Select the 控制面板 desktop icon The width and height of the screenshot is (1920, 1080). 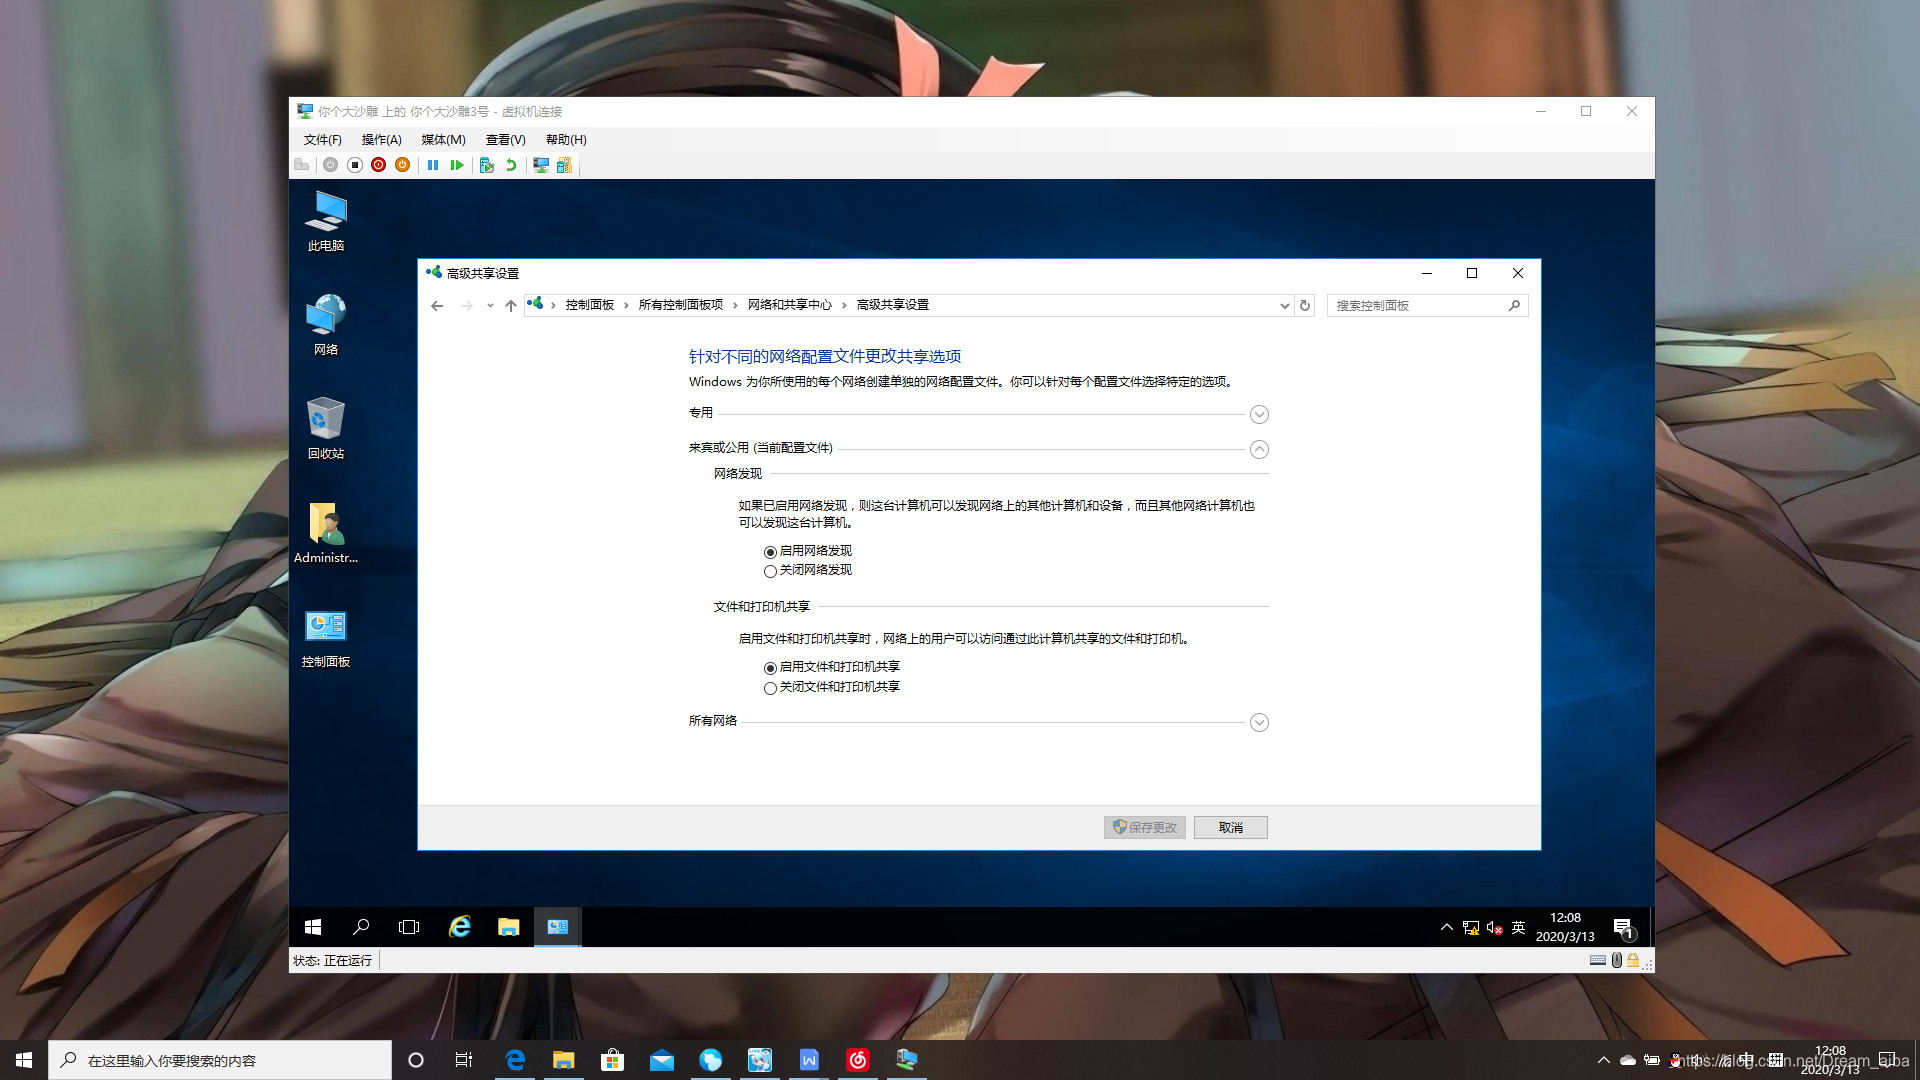click(326, 637)
